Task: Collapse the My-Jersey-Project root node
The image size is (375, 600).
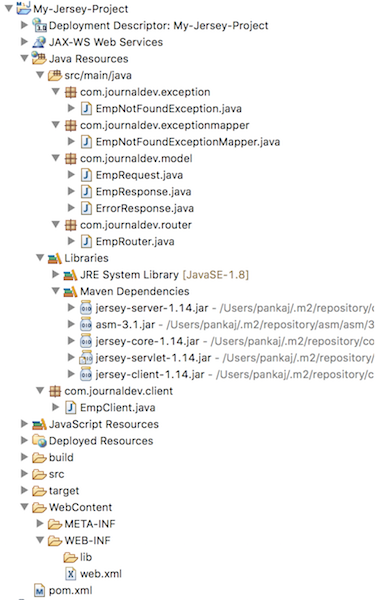Action: pos(9,8)
